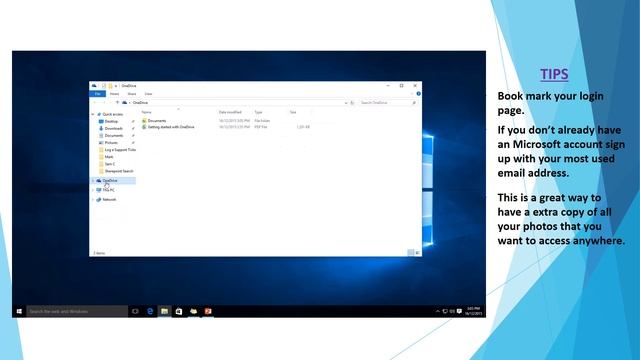Open the Windows Start button
The width and height of the screenshot is (640, 360).
[19, 311]
